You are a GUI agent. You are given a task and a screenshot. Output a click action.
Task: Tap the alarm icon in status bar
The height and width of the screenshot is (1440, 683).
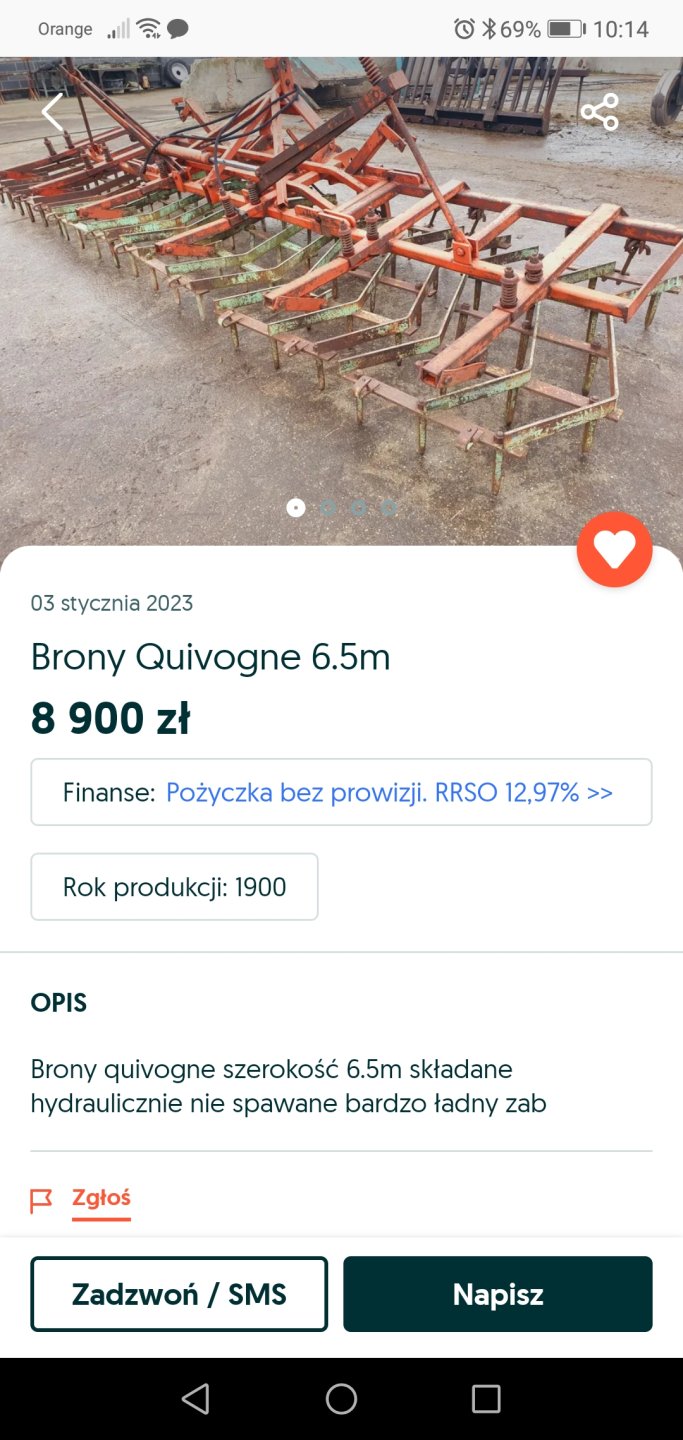464,29
